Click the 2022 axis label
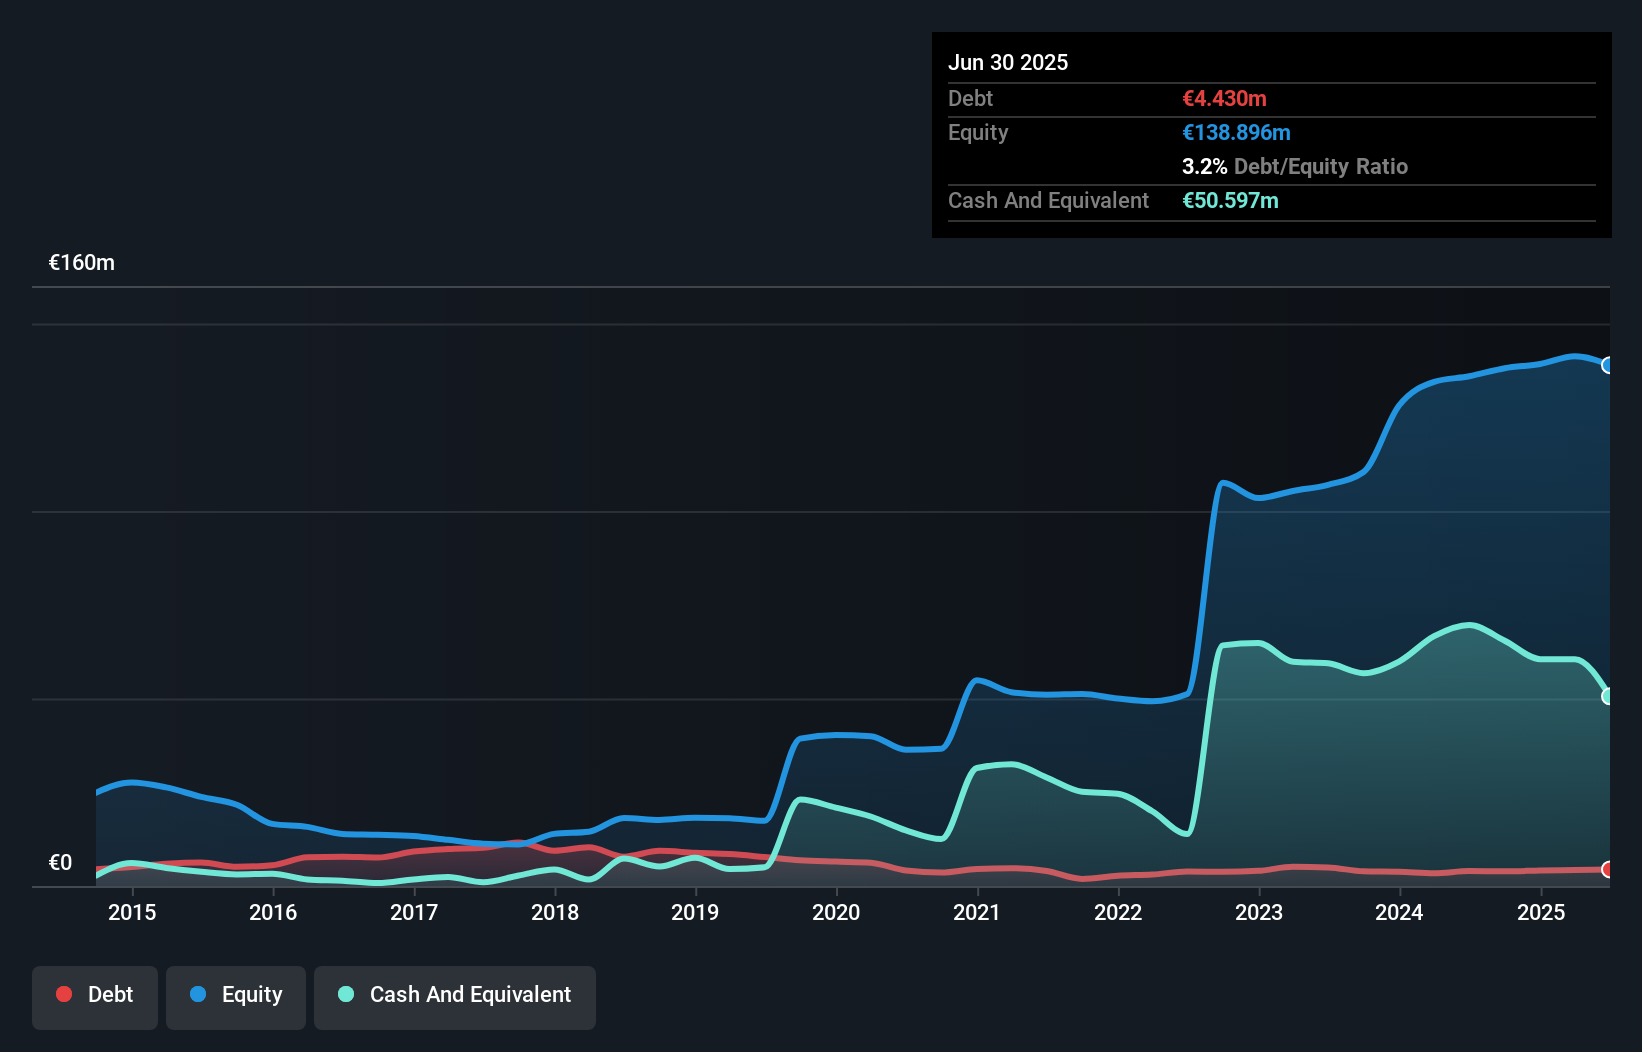Screen dimensions: 1642x1052 pos(1118,912)
